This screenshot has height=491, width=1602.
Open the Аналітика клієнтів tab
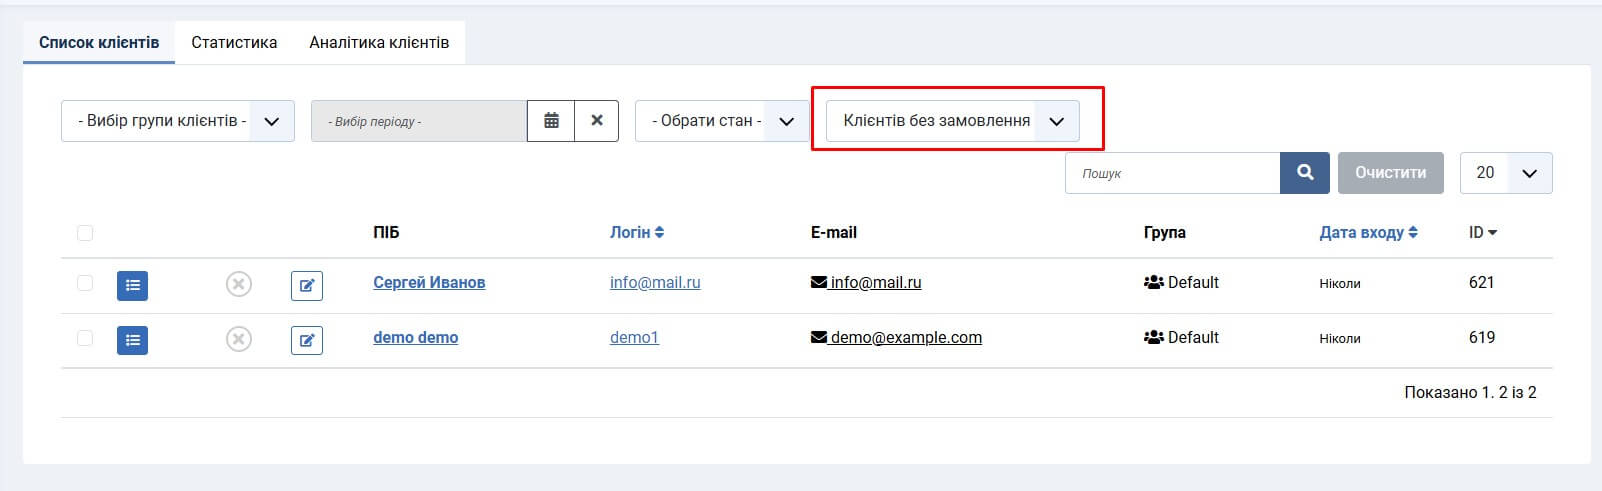pyautogui.click(x=379, y=43)
